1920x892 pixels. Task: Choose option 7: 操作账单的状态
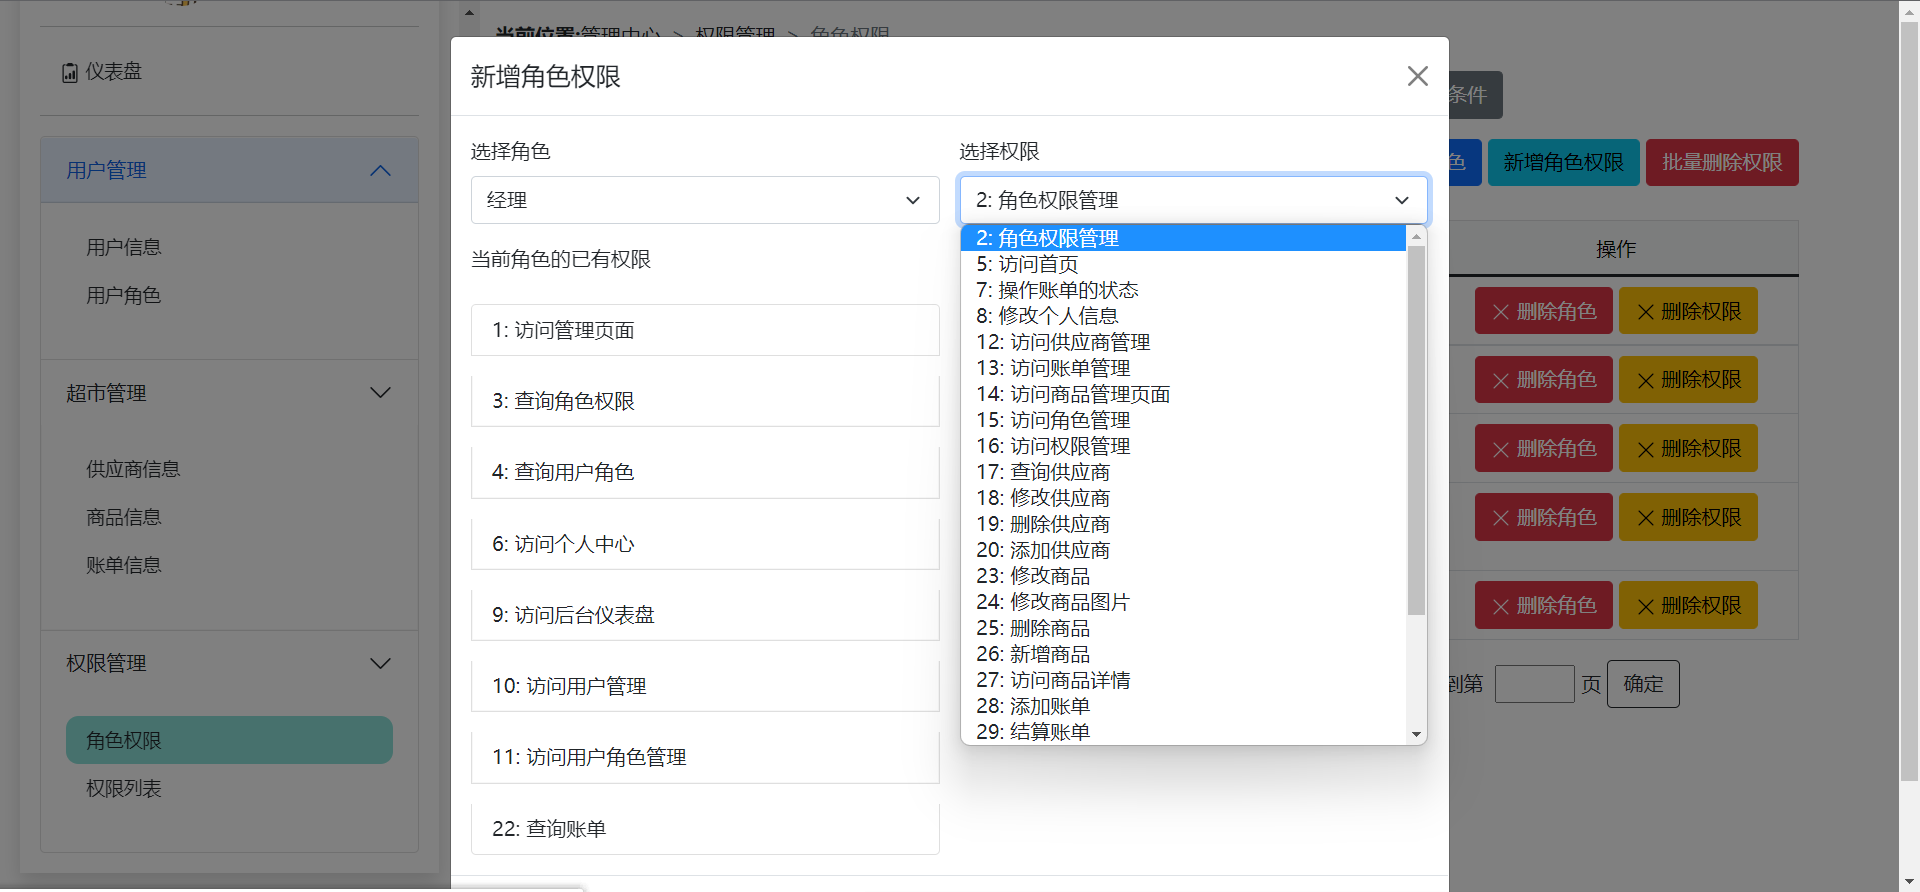point(1183,290)
